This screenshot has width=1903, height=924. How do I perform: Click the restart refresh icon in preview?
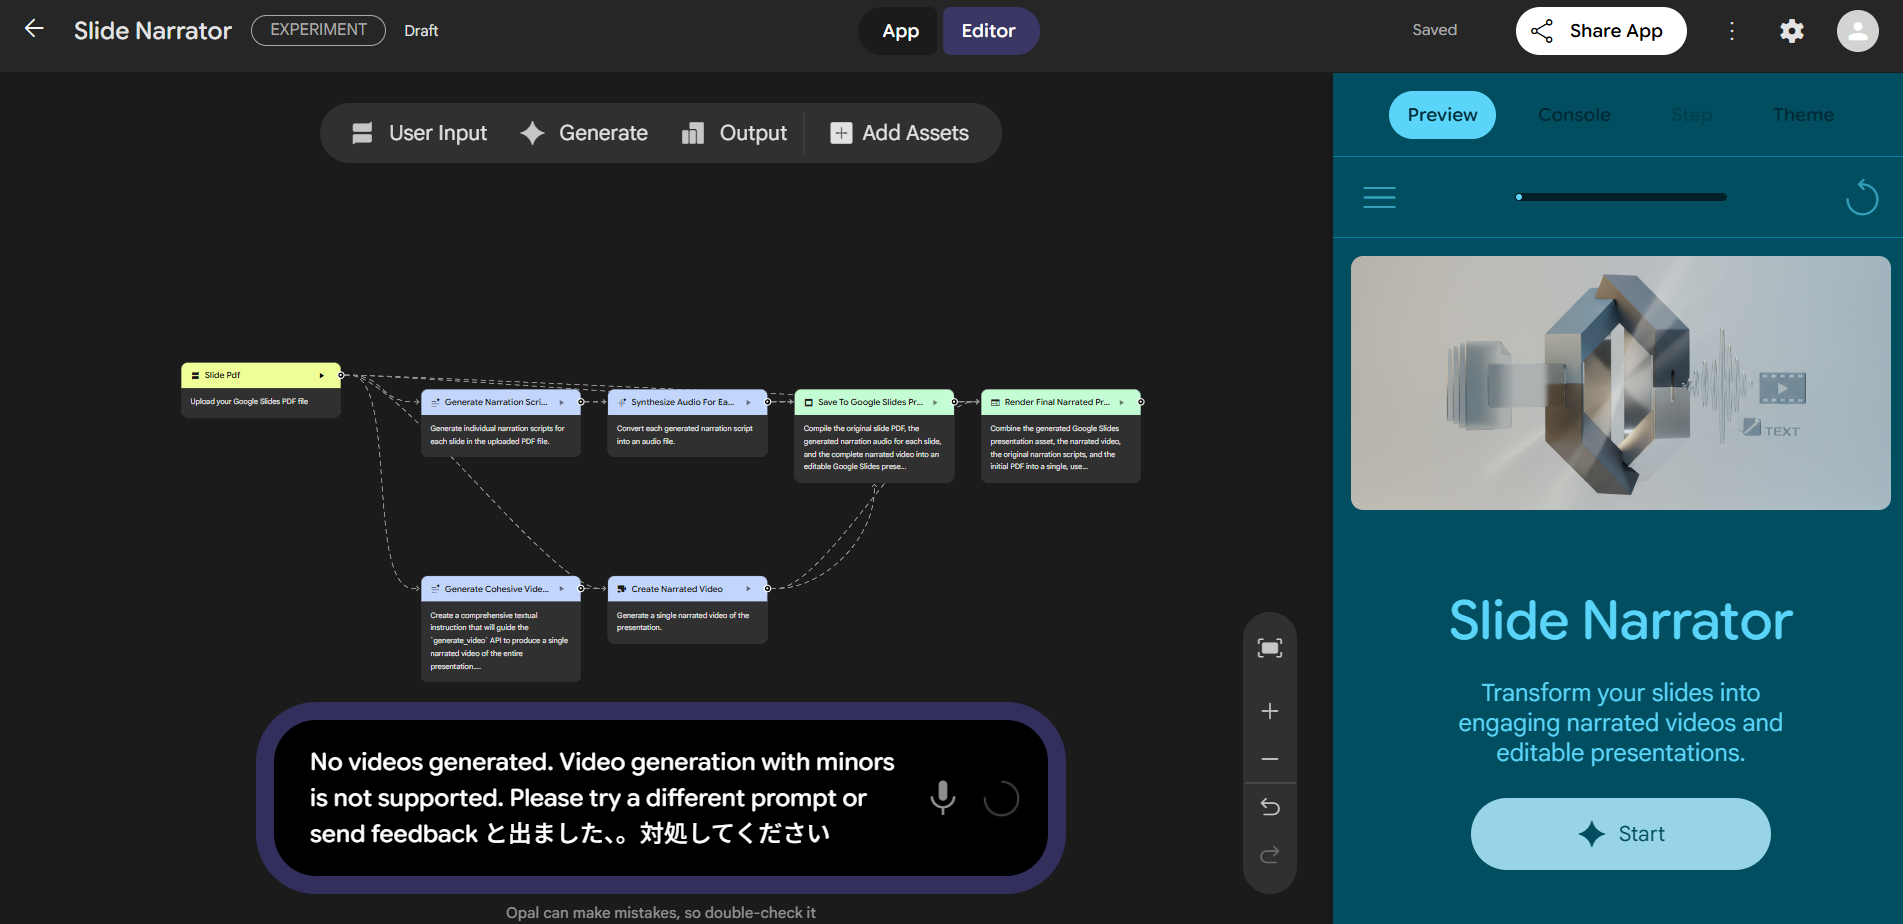pyautogui.click(x=1861, y=197)
